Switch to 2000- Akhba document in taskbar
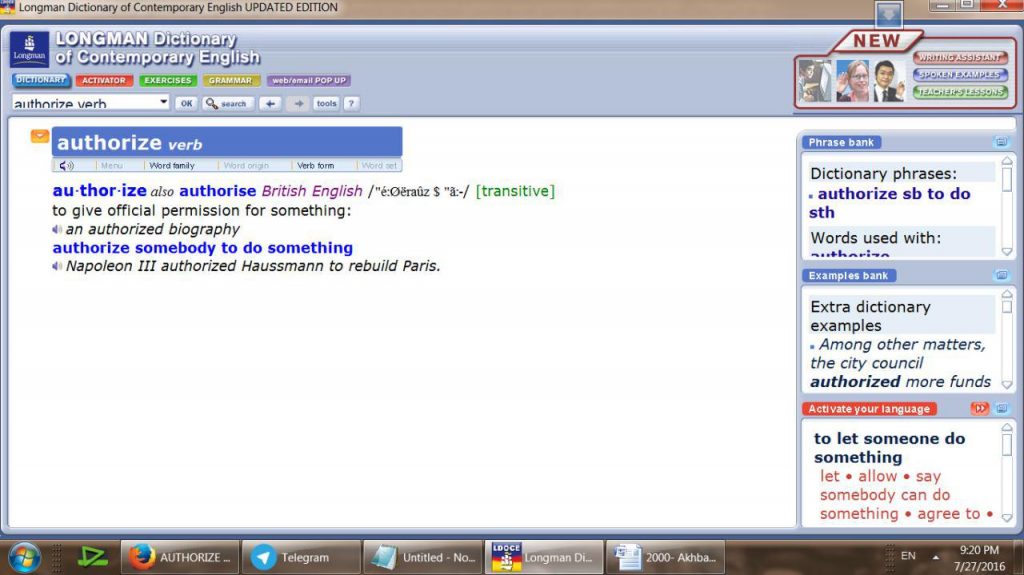Image resolution: width=1024 pixels, height=575 pixels. [665, 557]
